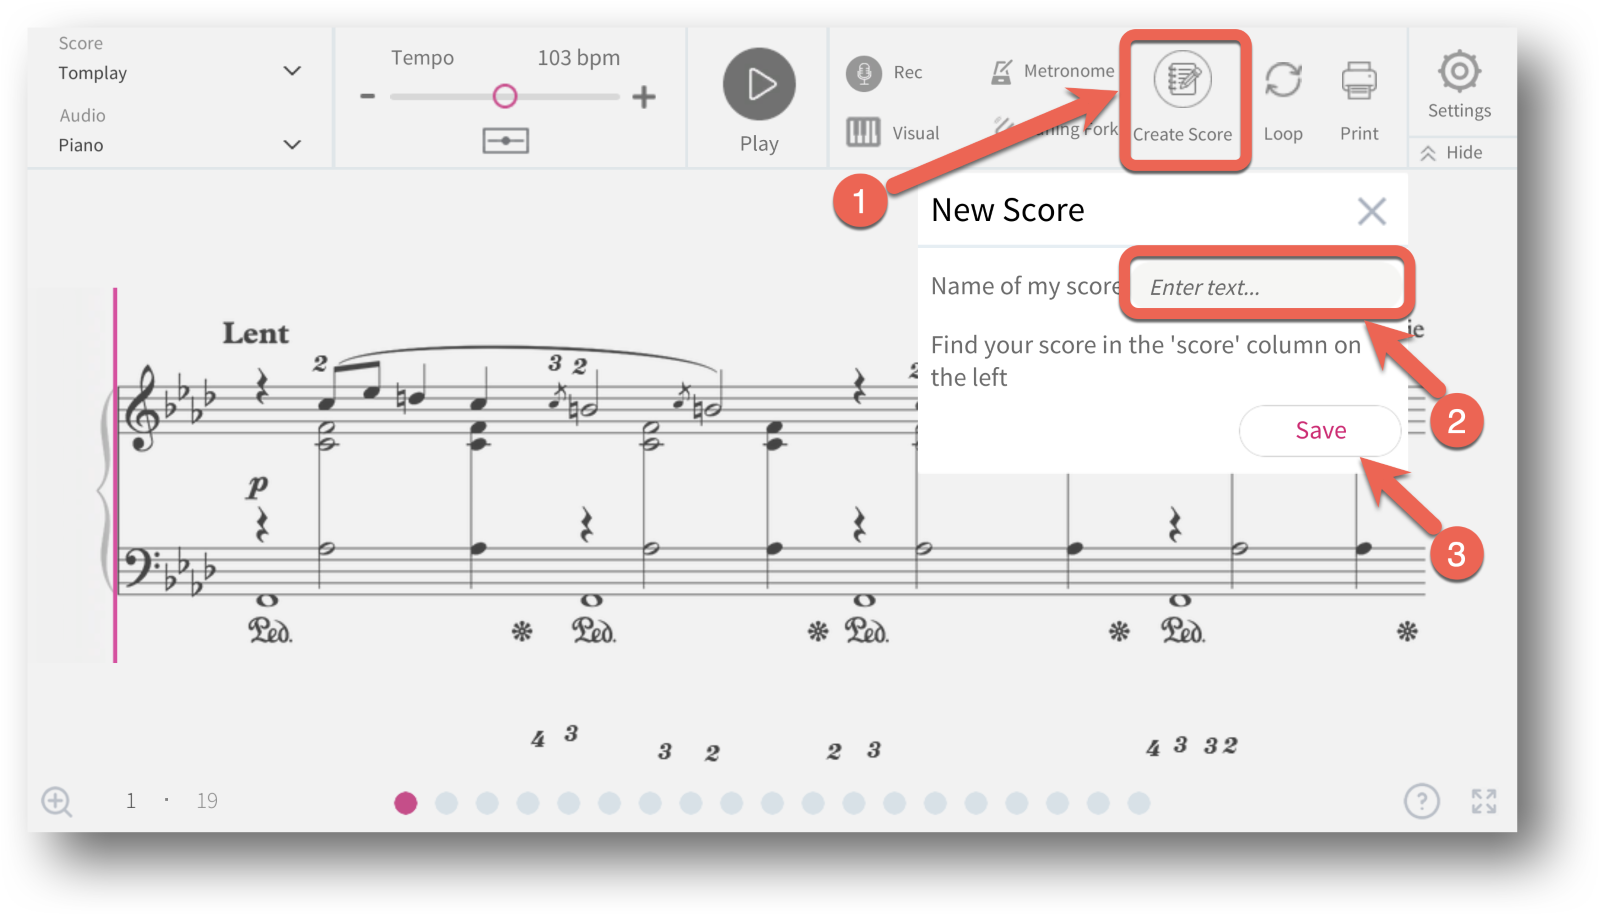Decrease tempo with the minus button
Screen dimensions: 1600x915
coord(368,96)
